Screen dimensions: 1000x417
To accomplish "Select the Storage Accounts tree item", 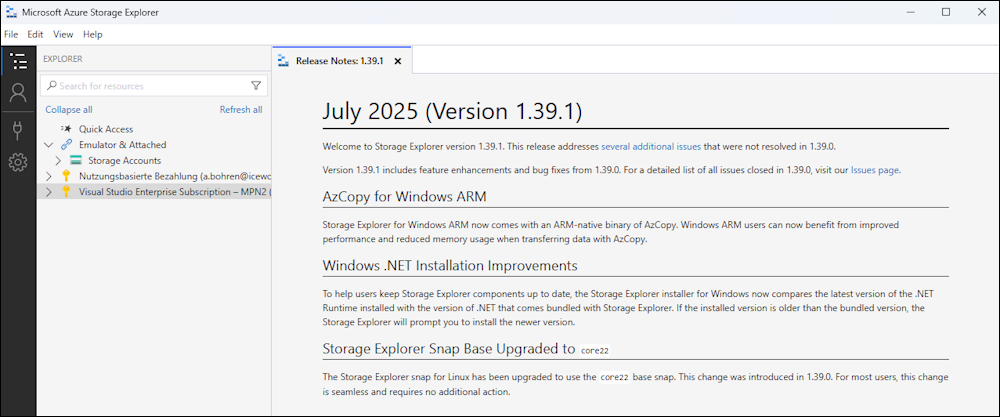I will pyautogui.click(x=154, y=161).
